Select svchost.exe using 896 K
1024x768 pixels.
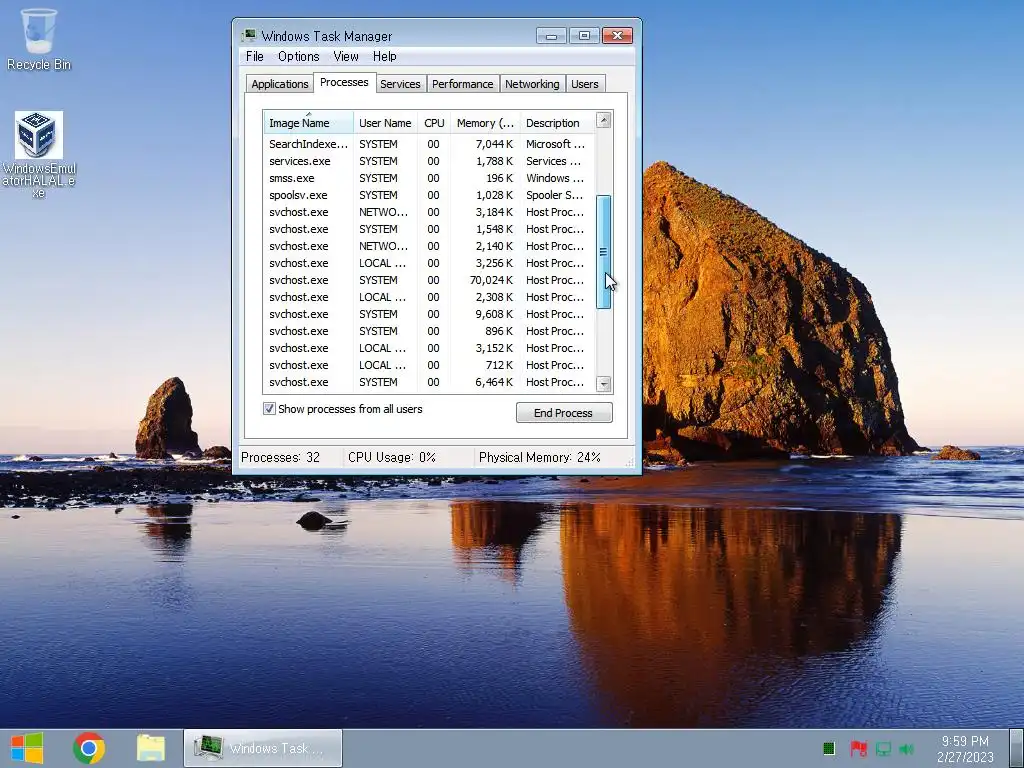[x=429, y=330]
